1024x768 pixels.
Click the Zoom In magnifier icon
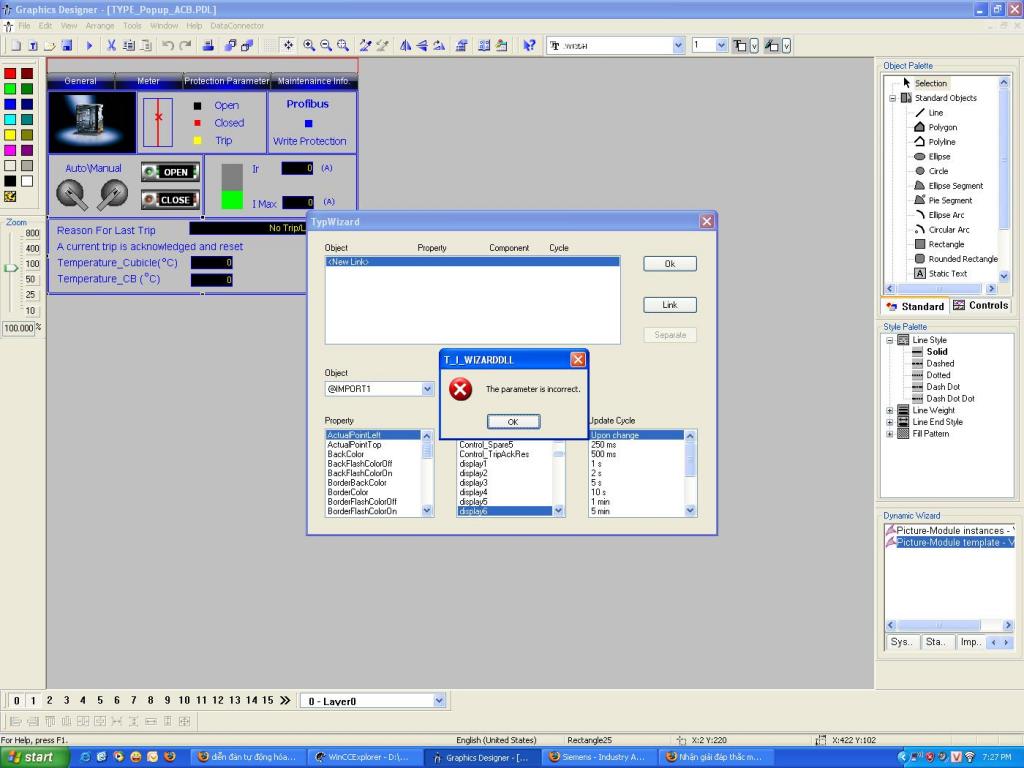point(309,46)
